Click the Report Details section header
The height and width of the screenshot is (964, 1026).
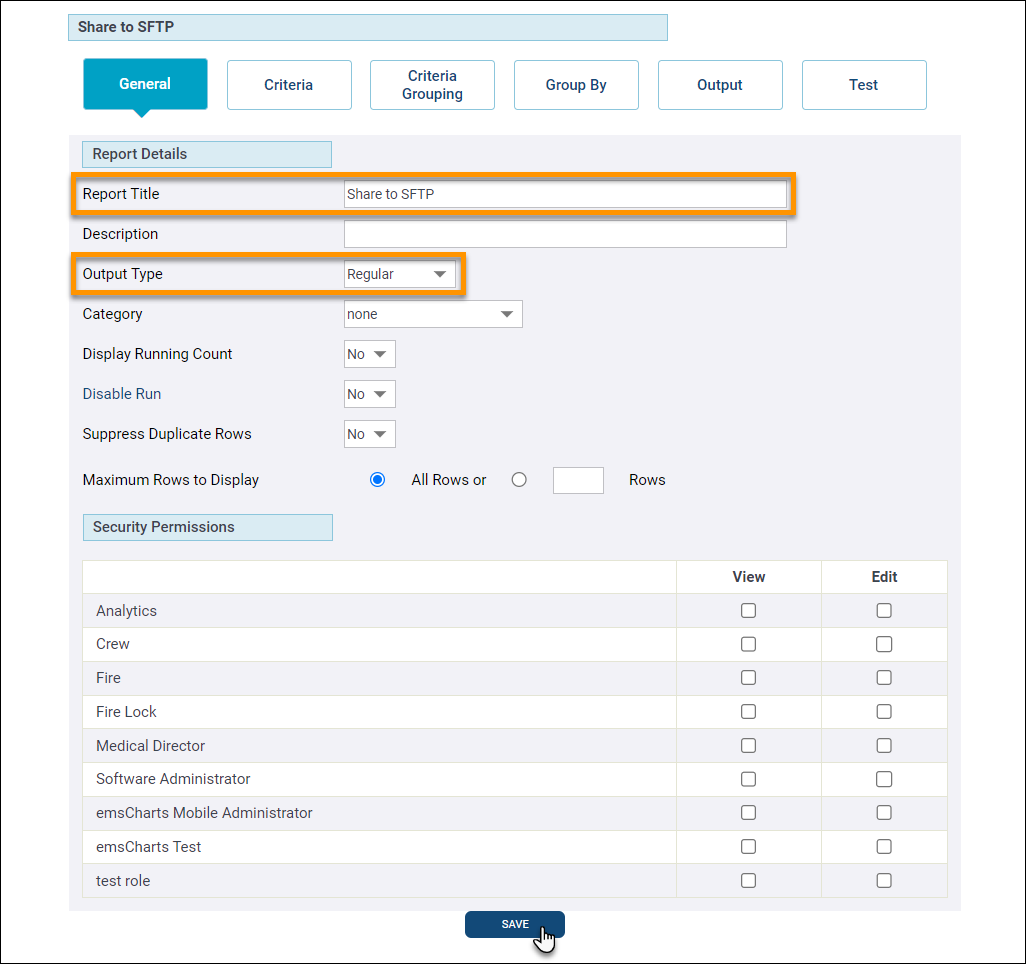[207, 154]
